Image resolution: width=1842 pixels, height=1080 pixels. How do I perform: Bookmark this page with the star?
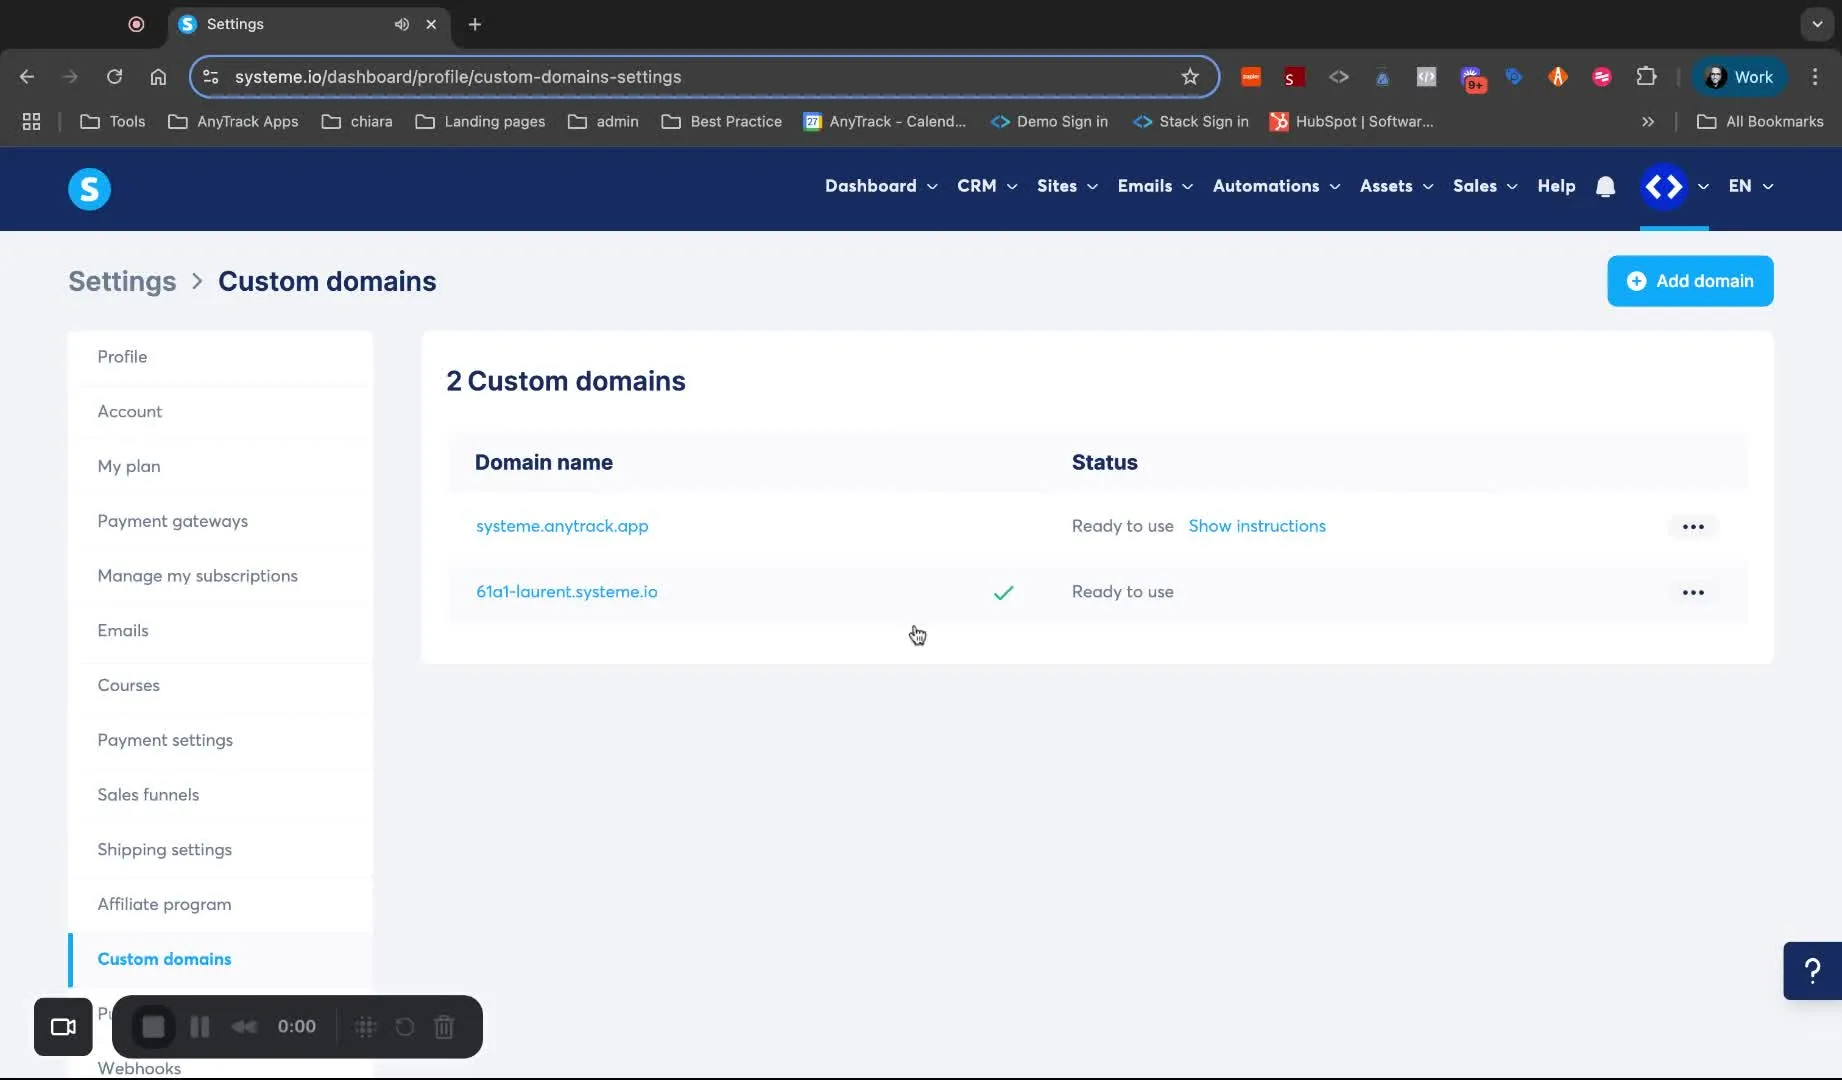[1190, 77]
